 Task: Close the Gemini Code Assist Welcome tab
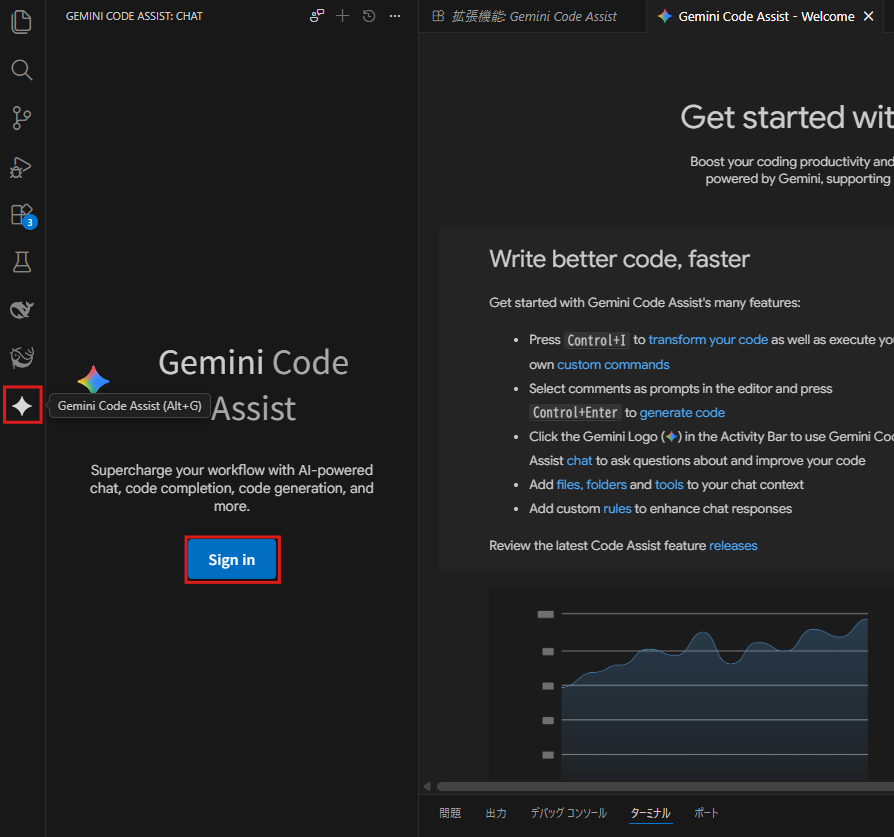pyautogui.click(x=868, y=17)
